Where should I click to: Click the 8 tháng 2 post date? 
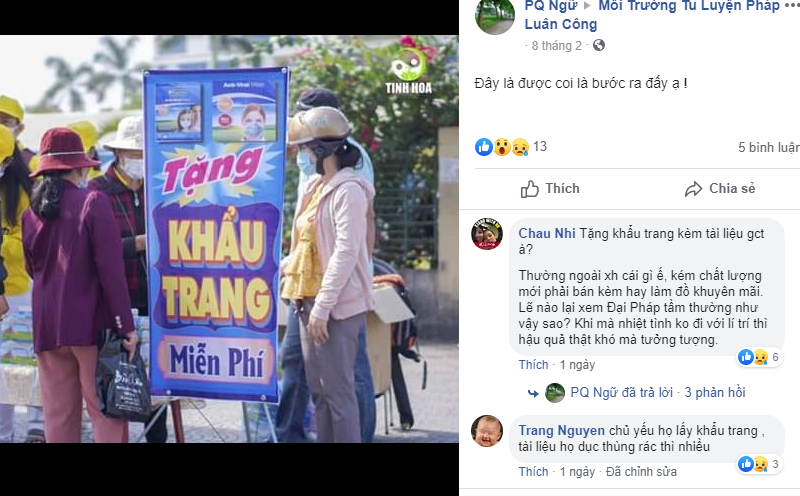coord(557,46)
